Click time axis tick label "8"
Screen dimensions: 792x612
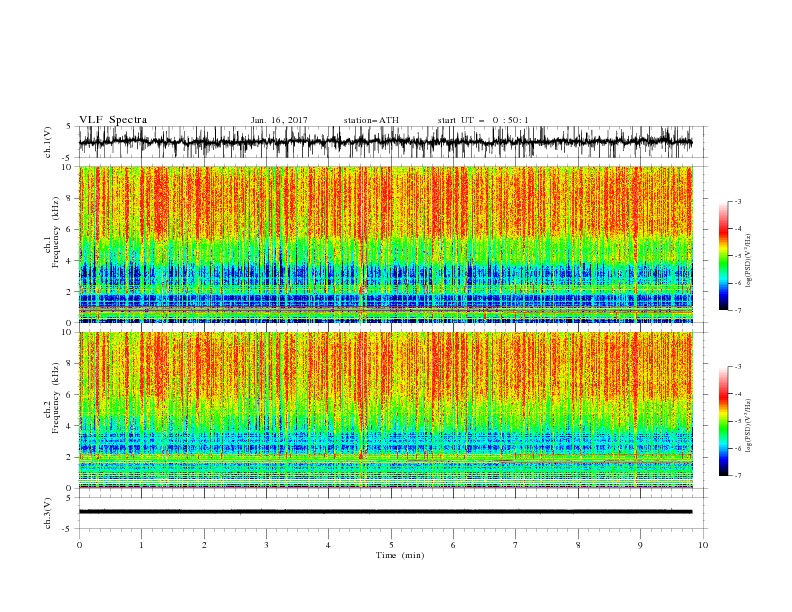pyautogui.click(x=578, y=545)
